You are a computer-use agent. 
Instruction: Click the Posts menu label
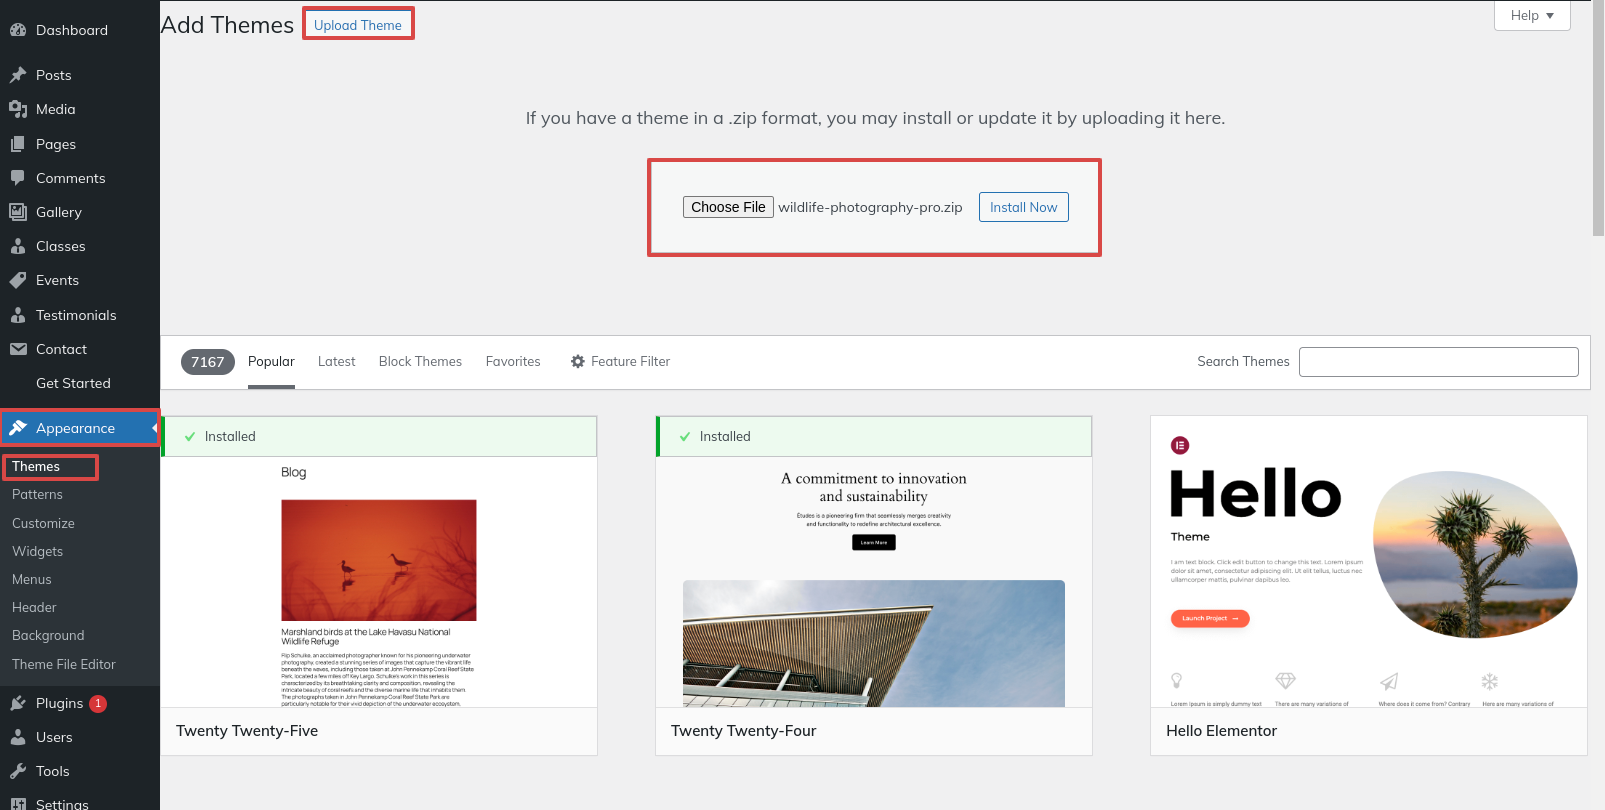tap(53, 75)
